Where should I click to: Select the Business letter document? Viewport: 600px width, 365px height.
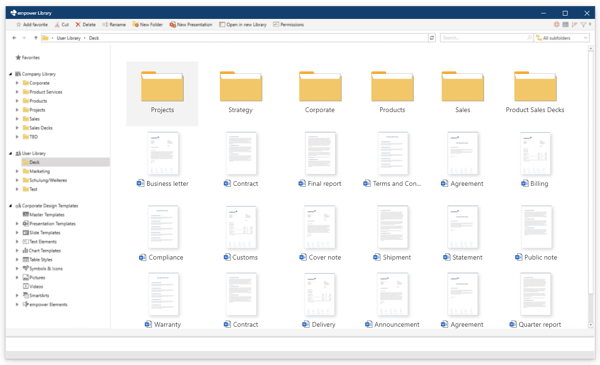163,160
